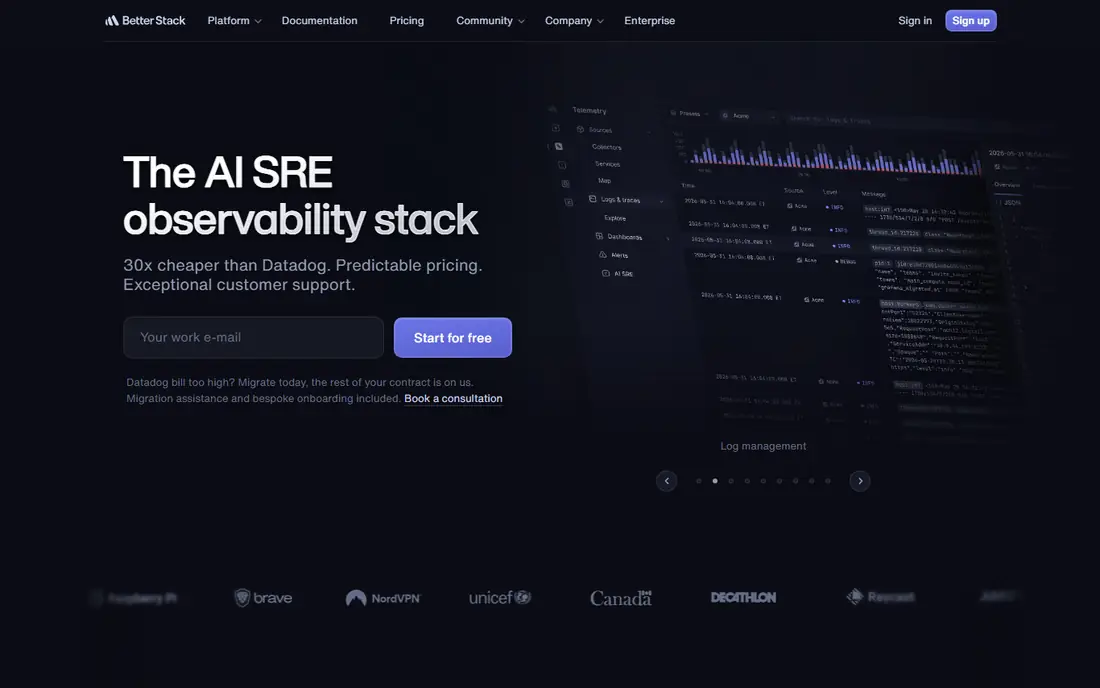
Task: Open the Pricing page
Action: point(407,20)
